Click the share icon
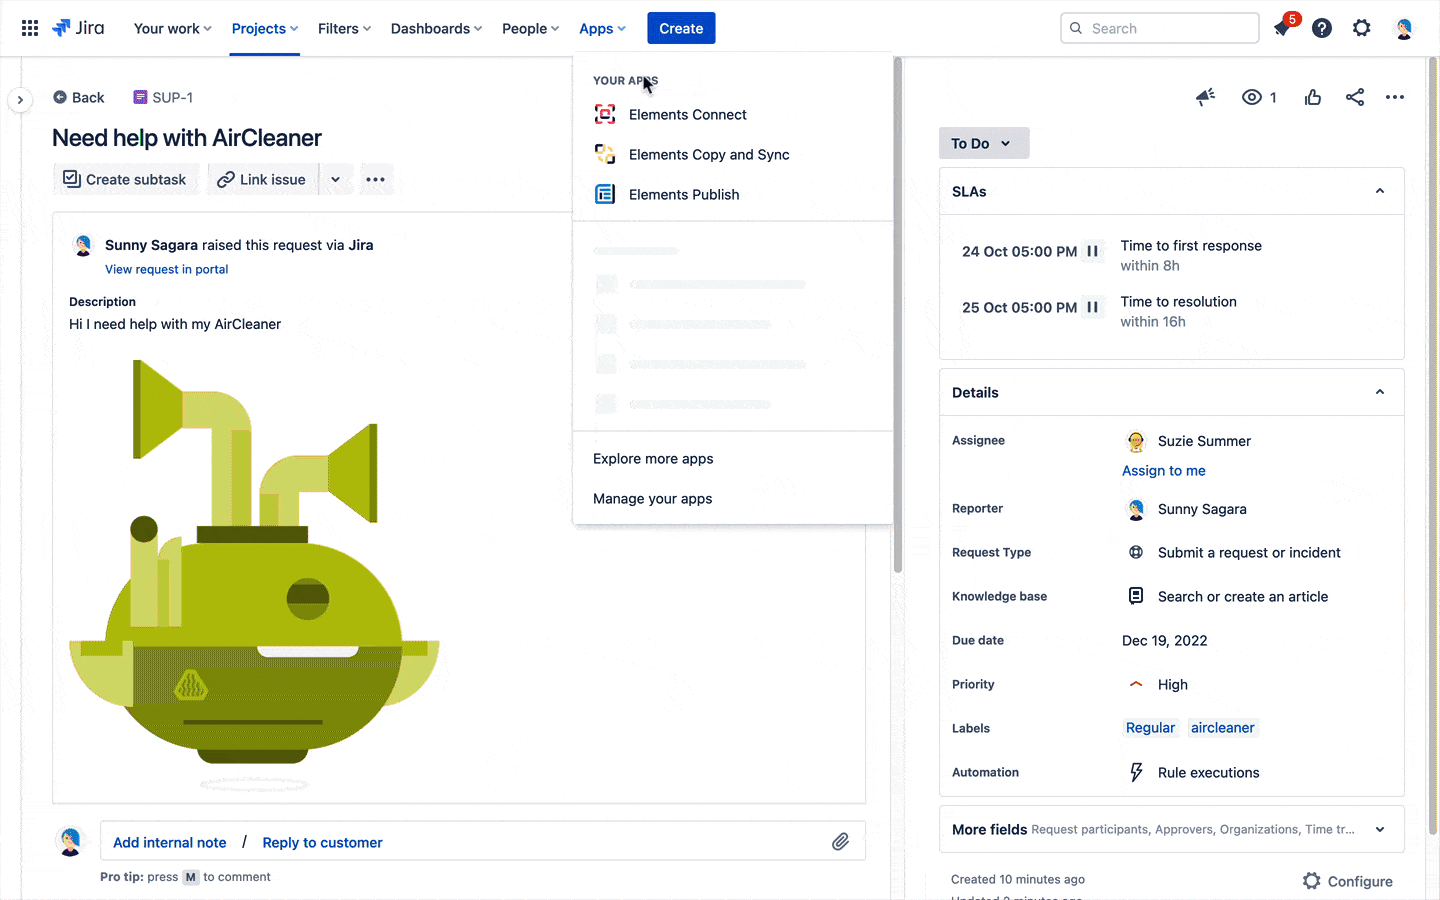The image size is (1440, 900). (x=1355, y=97)
